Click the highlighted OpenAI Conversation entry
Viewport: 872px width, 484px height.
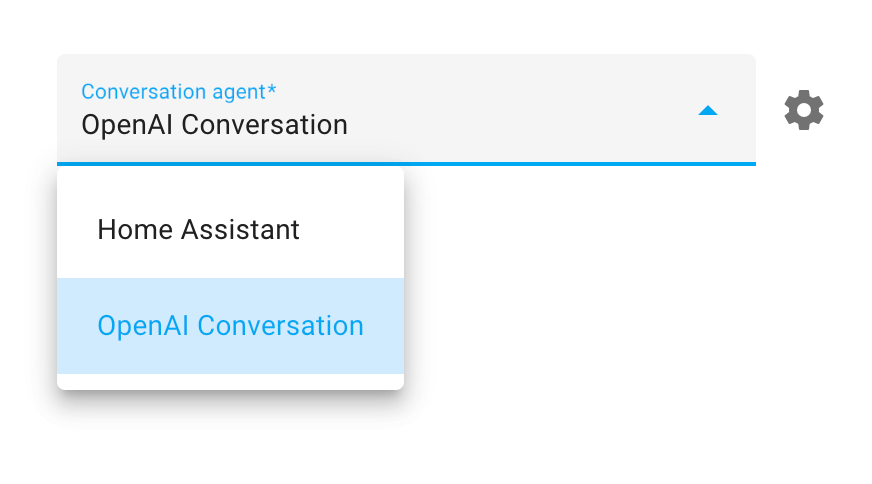tap(230, 326)
